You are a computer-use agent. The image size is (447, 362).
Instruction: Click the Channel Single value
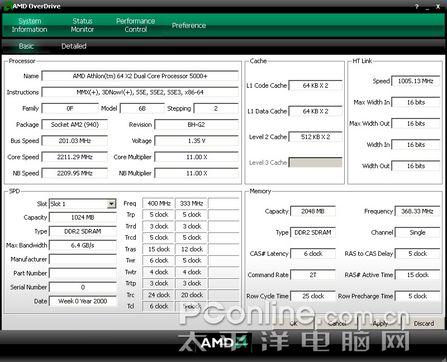click(x=417, y=233)
